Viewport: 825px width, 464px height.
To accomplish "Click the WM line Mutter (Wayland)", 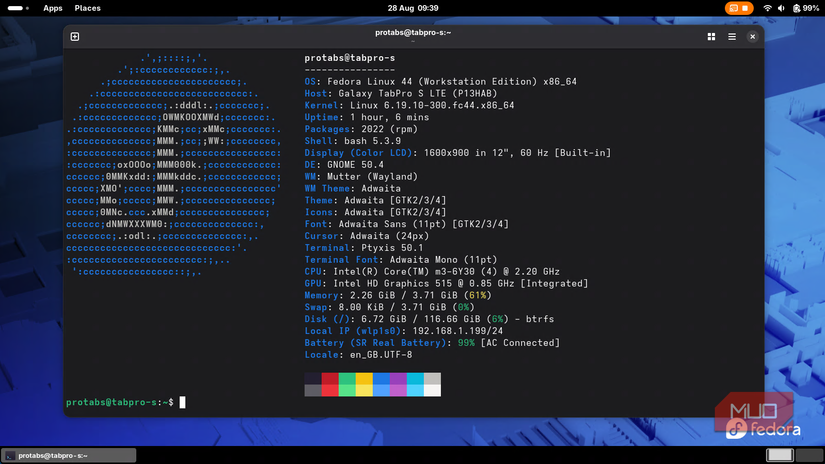I will click(x=361, y=177).
